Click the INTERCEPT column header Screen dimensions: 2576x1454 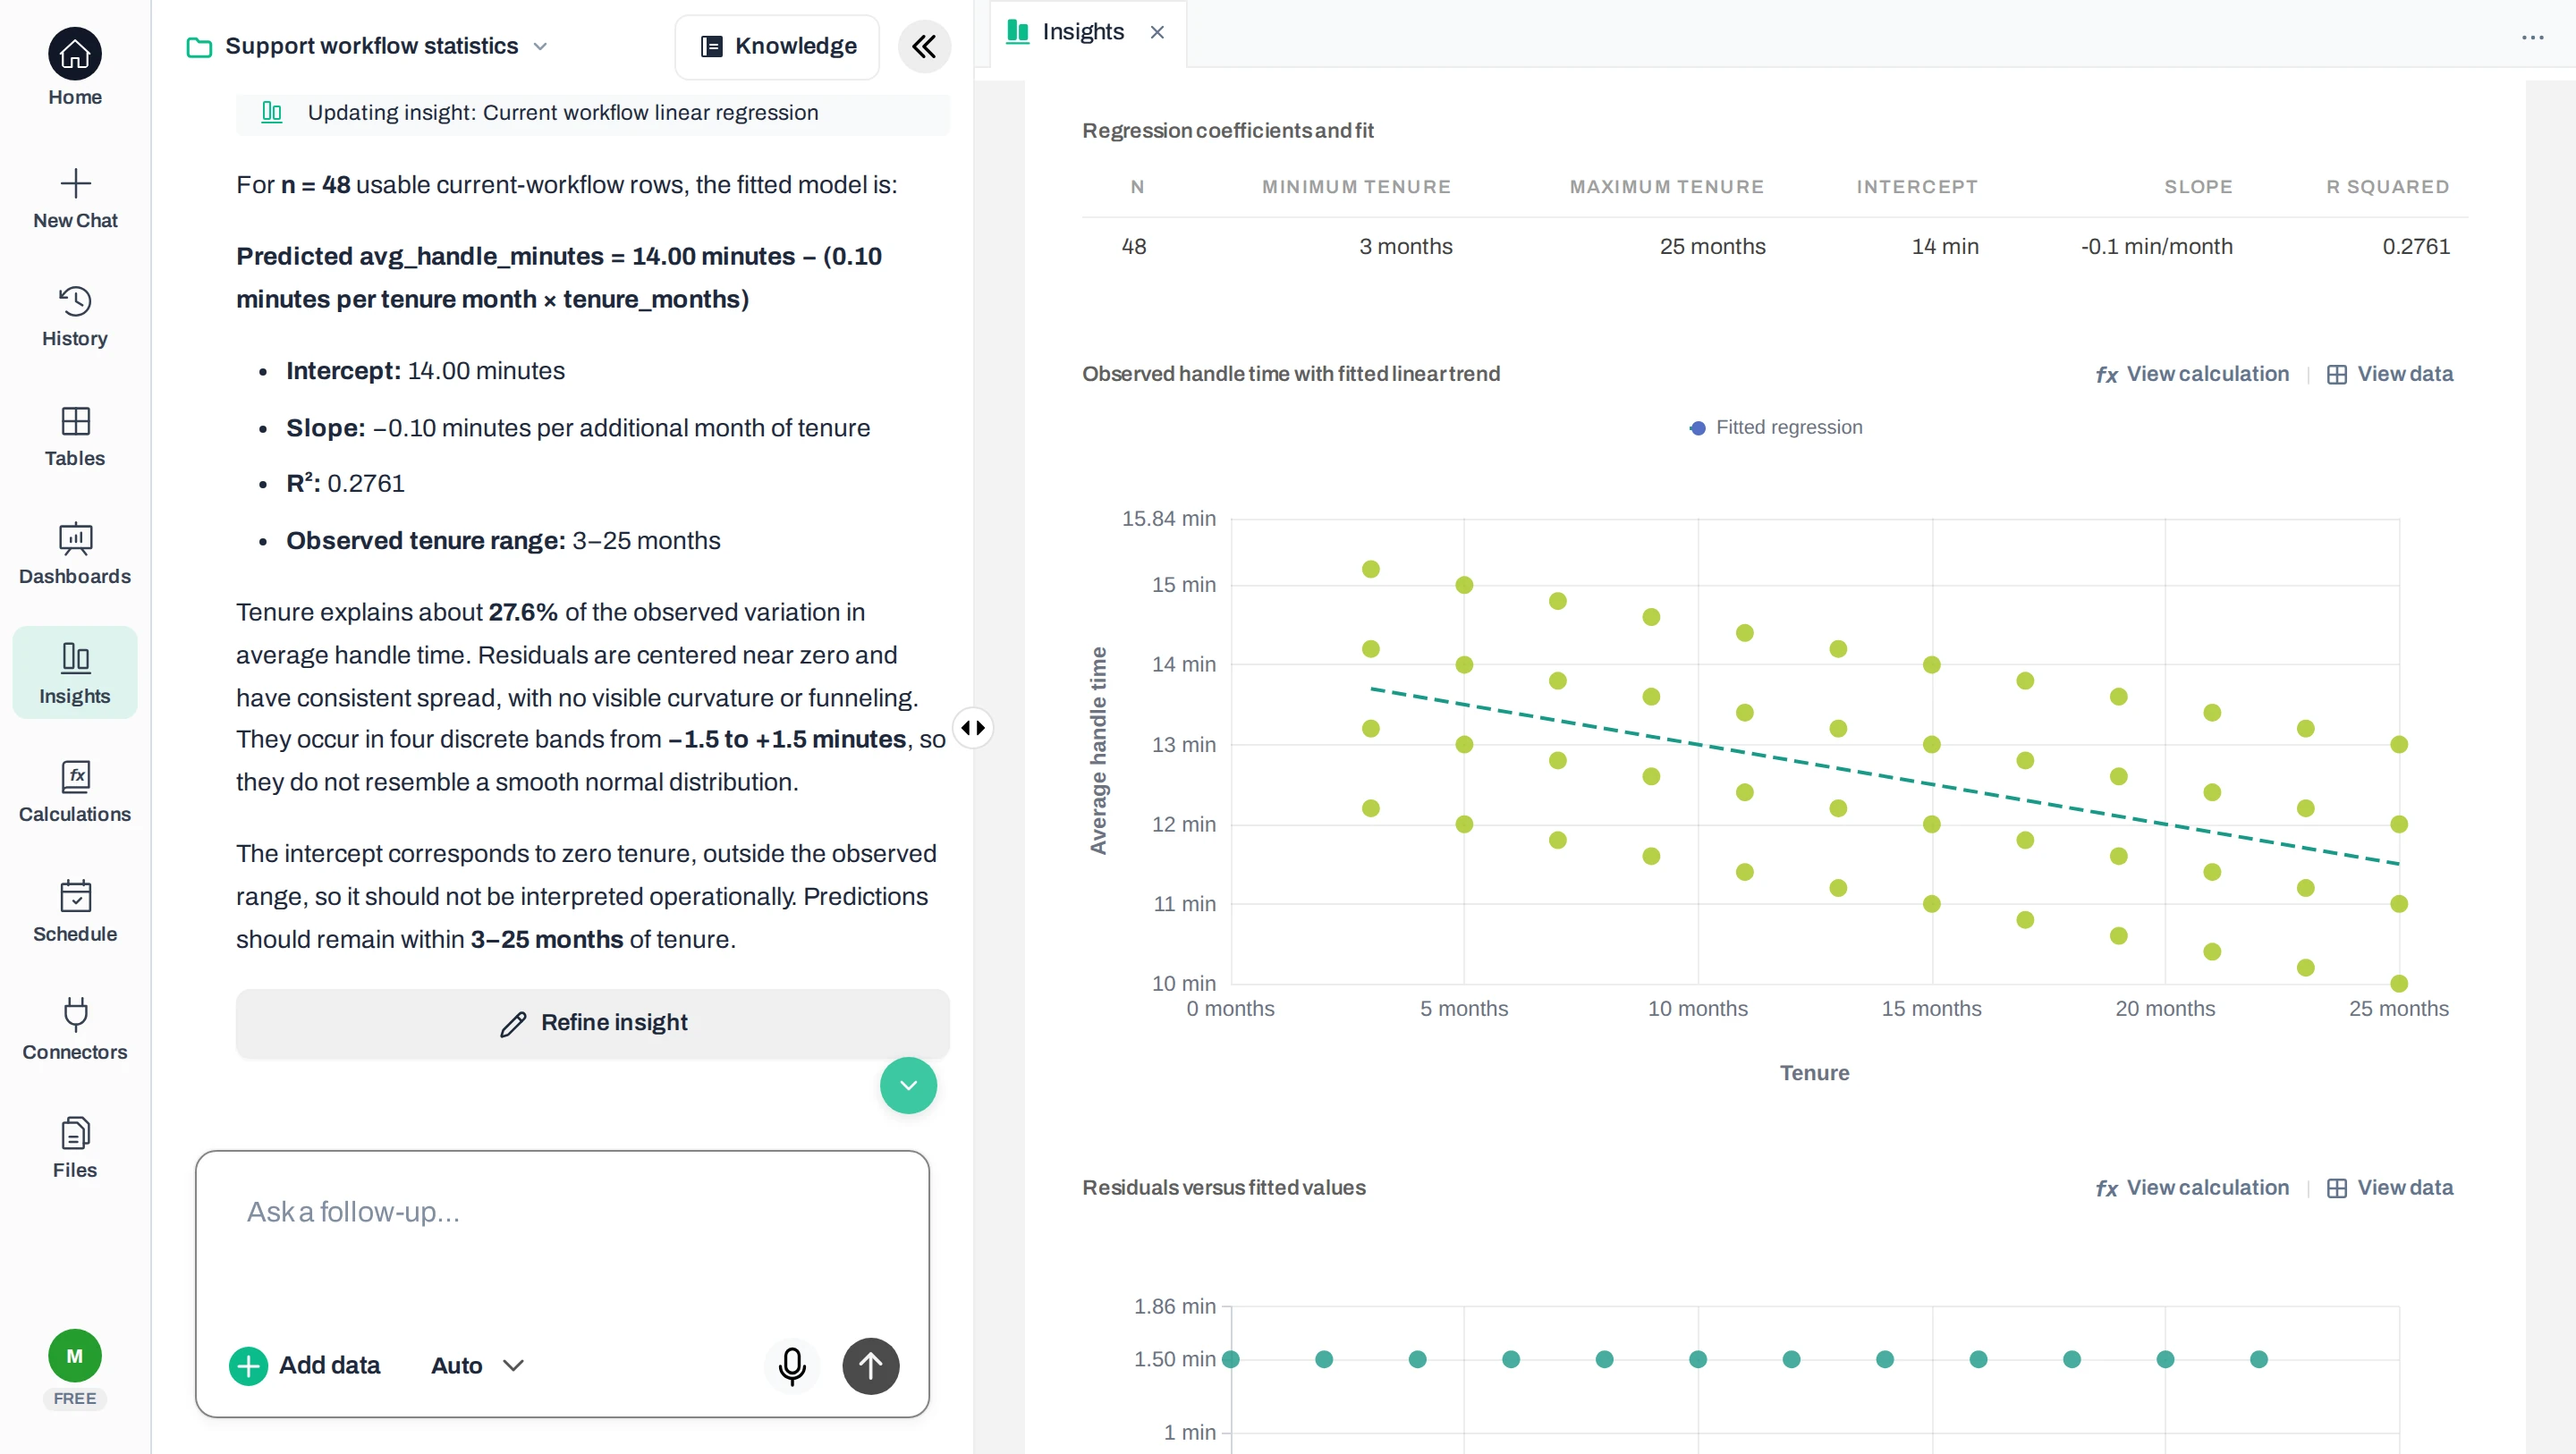[x=1917, y=187]
